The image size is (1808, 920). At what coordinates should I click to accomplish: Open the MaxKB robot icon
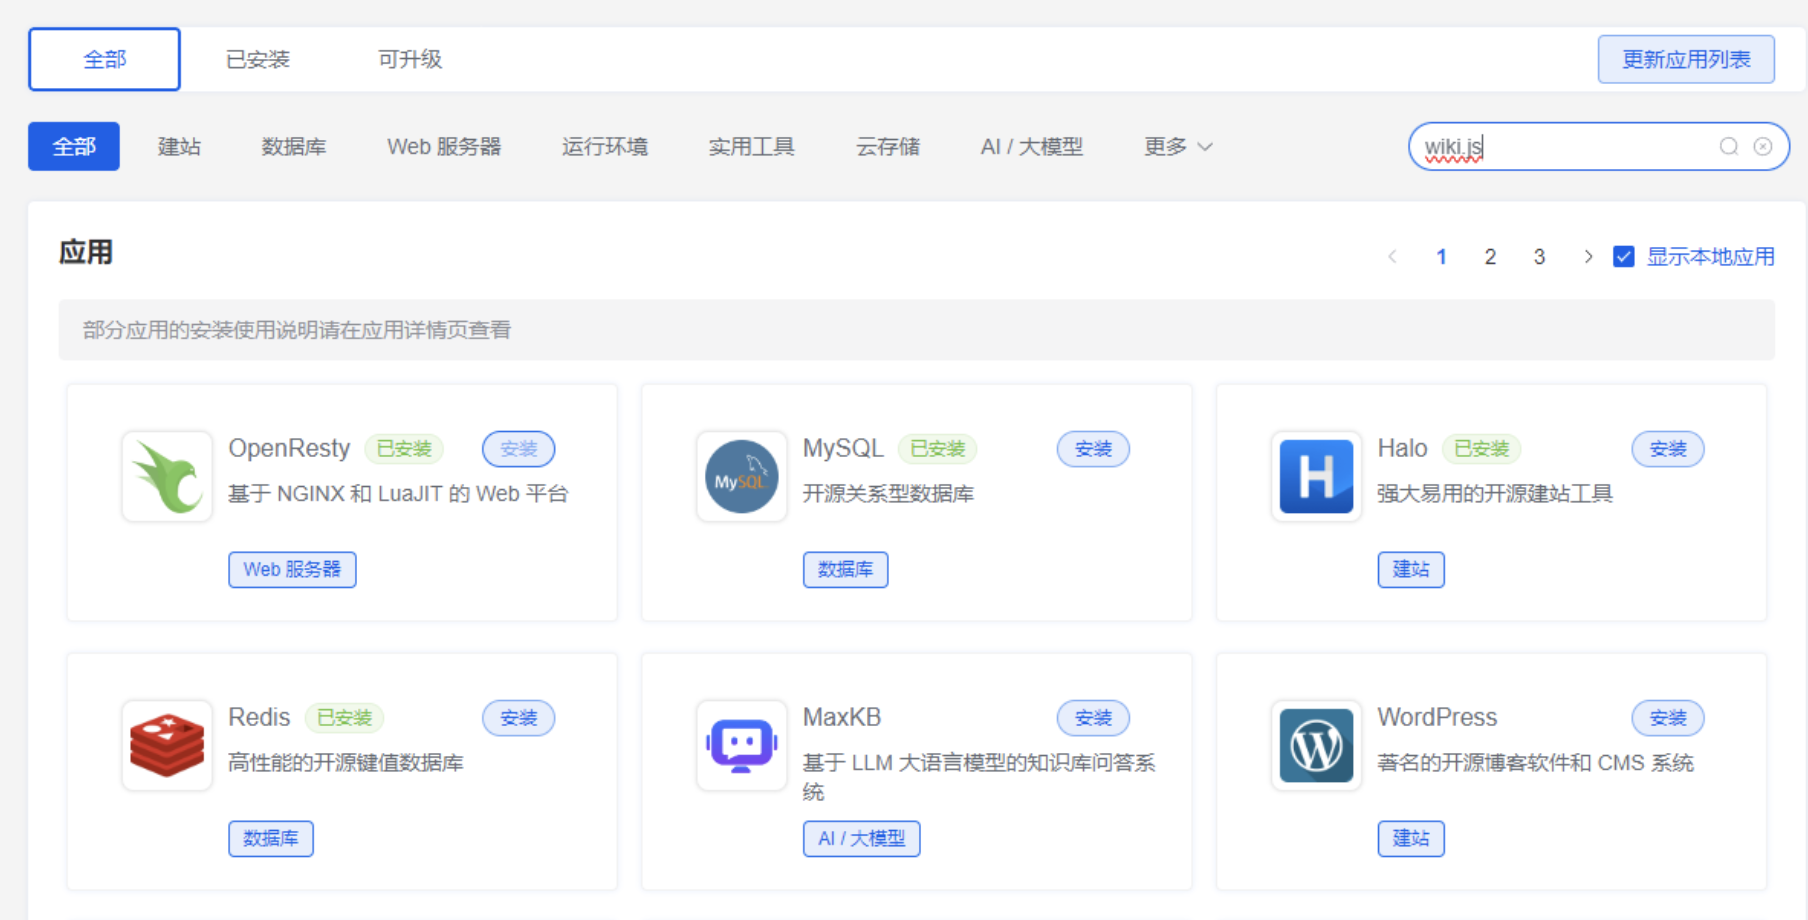(x=741, y=746)
